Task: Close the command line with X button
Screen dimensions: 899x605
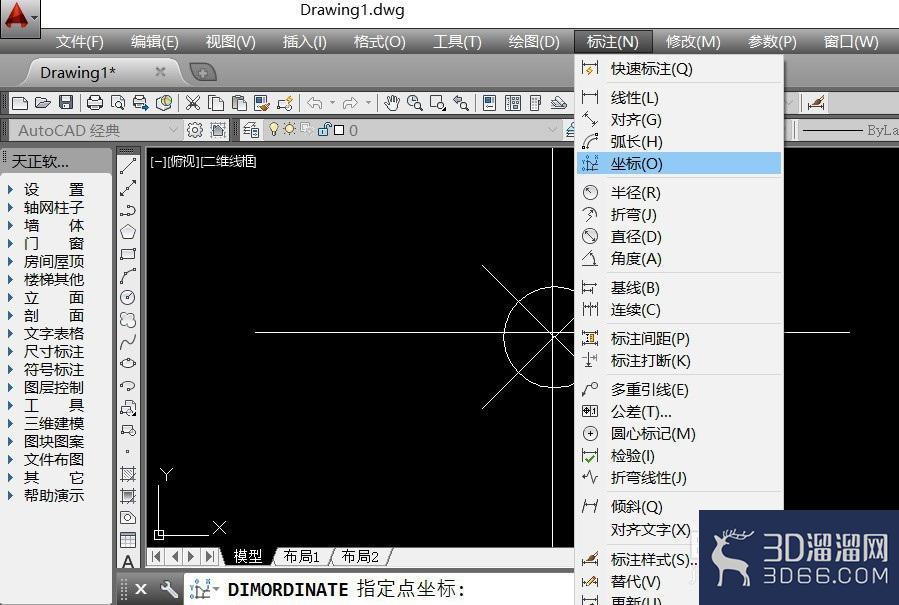Action: tap(141, 589)
